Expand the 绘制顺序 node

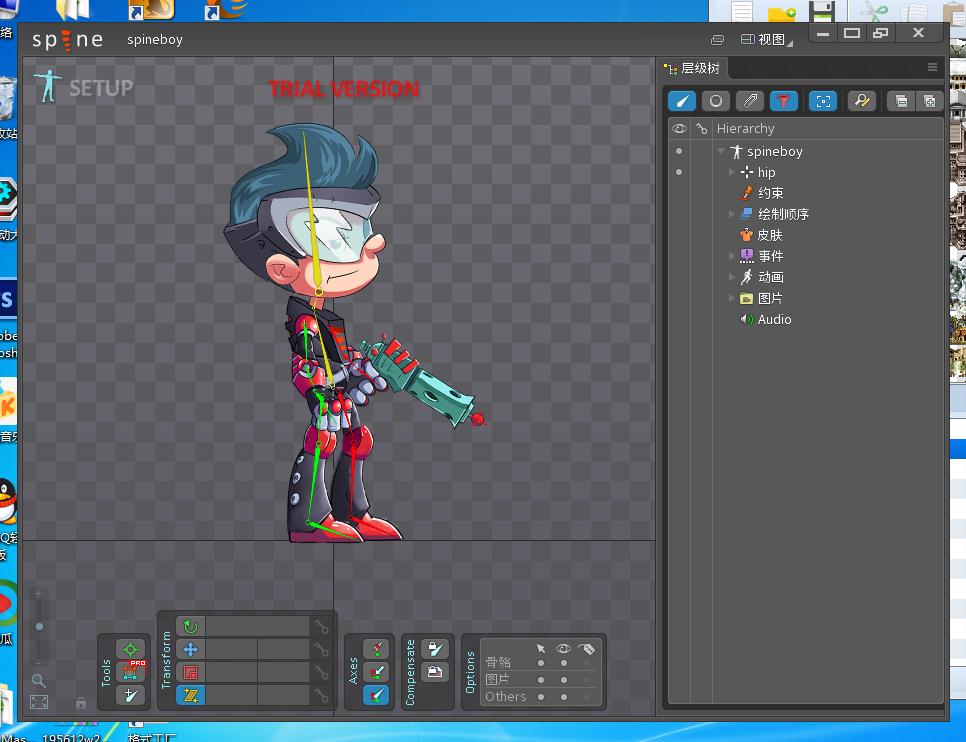coord(731,214)
